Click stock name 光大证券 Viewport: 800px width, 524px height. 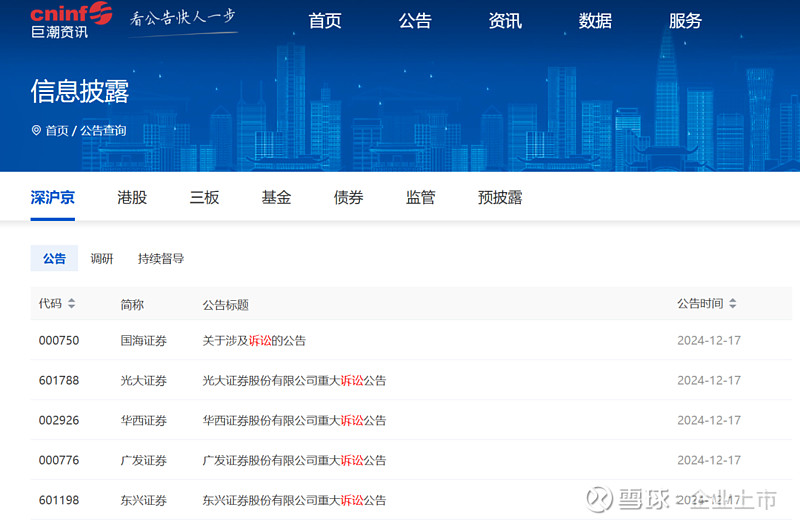(x=143, y=381)
